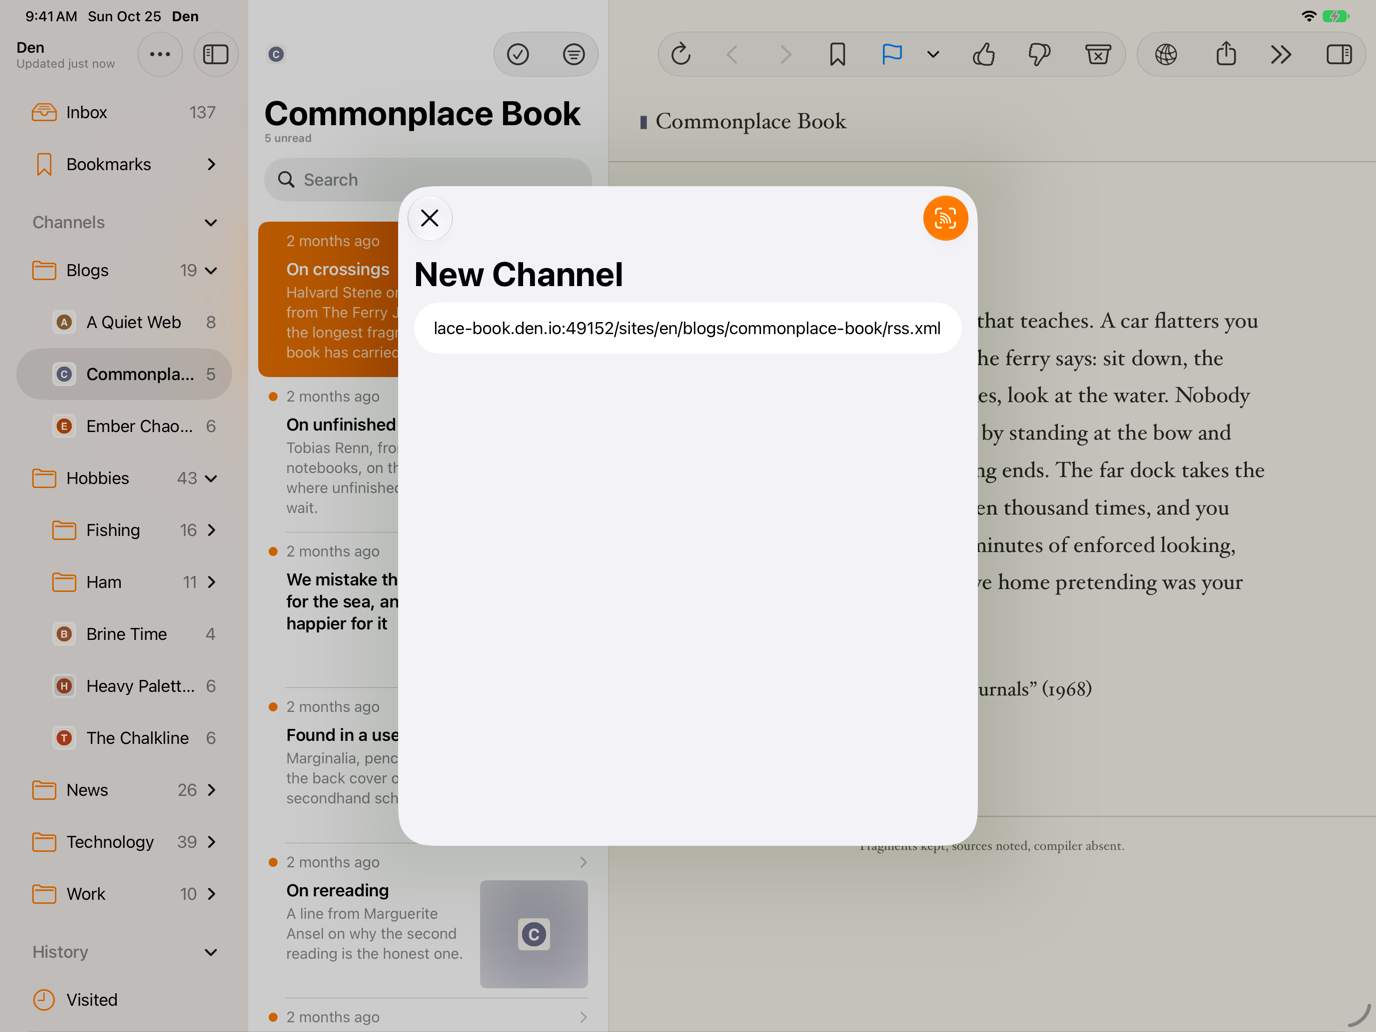Open the Visited history list

point(124,1000)
